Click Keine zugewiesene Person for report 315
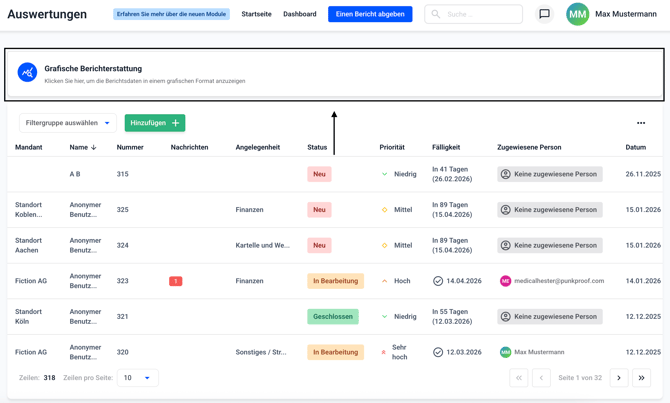670x403 pixels. pos(550,174)
